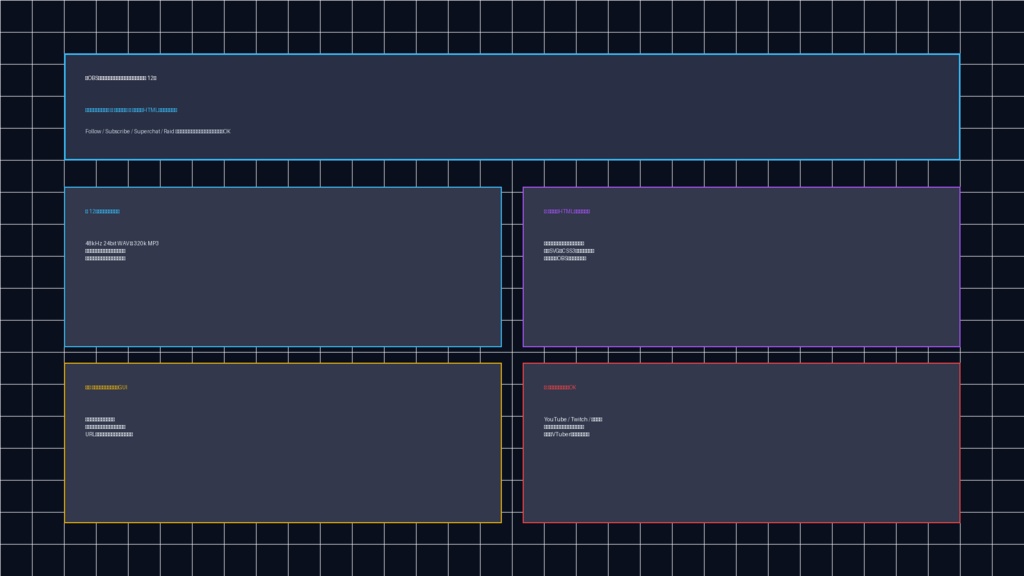Click the blue subtitle containing "HTML" in top banner
1024x576 pixels.
131,110
